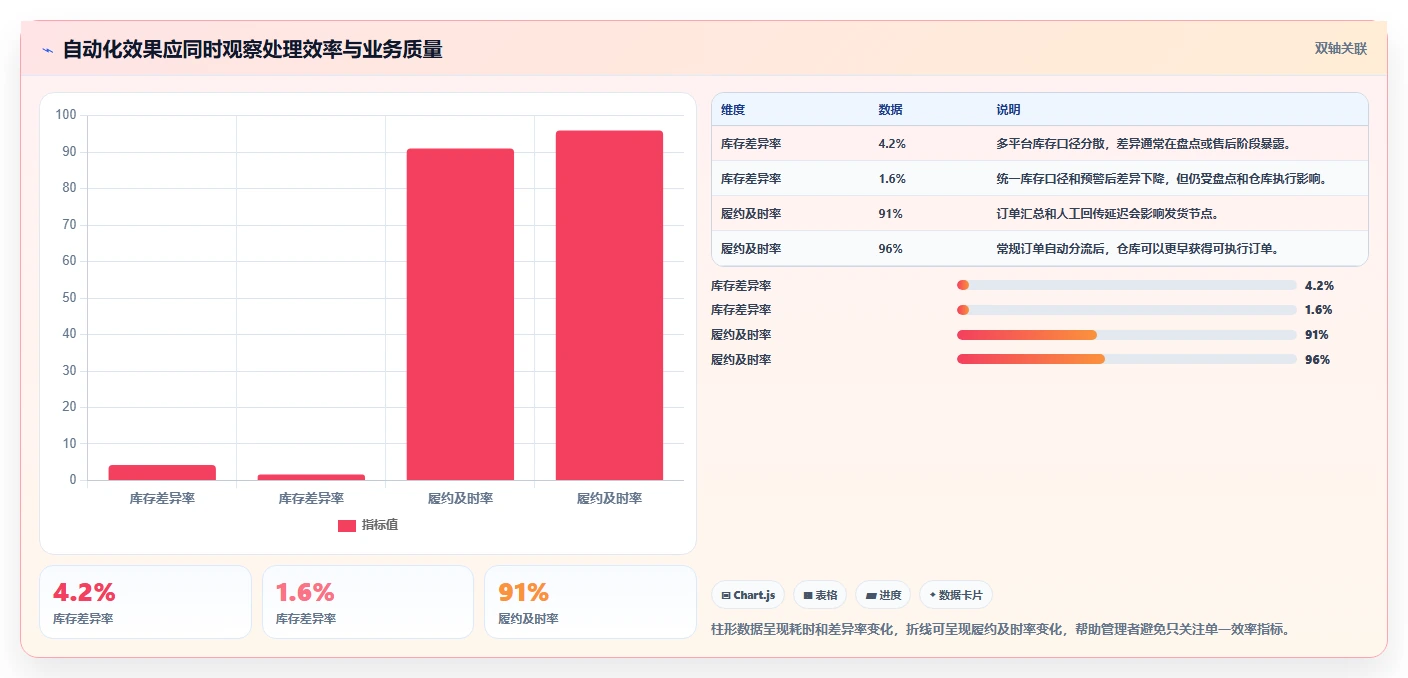Screen dimensions: 1408x678
Task: Click the 96% value beside its progress bar
Action: click(x=1317, y=360)
